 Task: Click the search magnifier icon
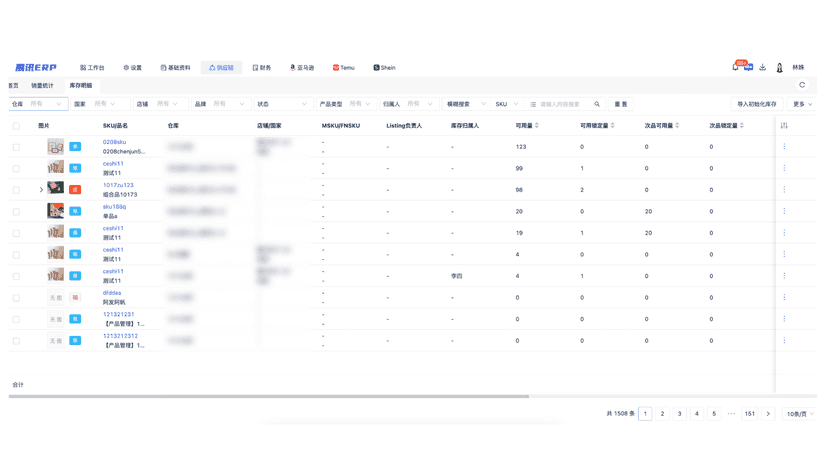(x=597, y=104)
